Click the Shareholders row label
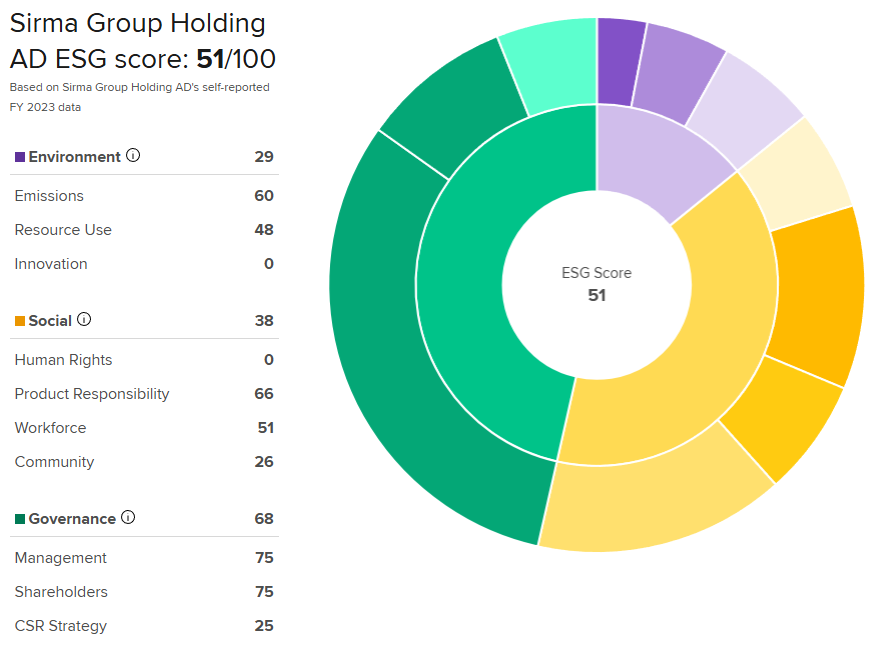Screen dimensions: 888x666 click(x=61, y=592)
